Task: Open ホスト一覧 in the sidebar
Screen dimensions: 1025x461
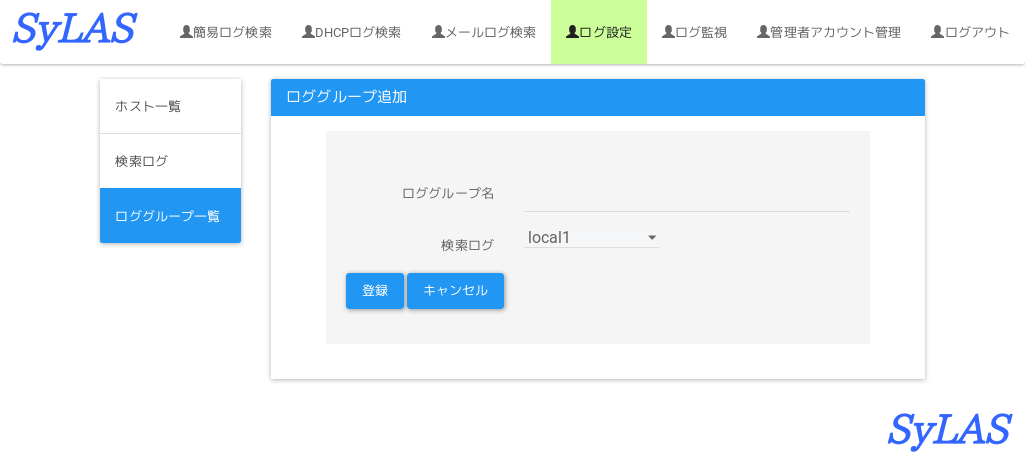Action: 171,107
